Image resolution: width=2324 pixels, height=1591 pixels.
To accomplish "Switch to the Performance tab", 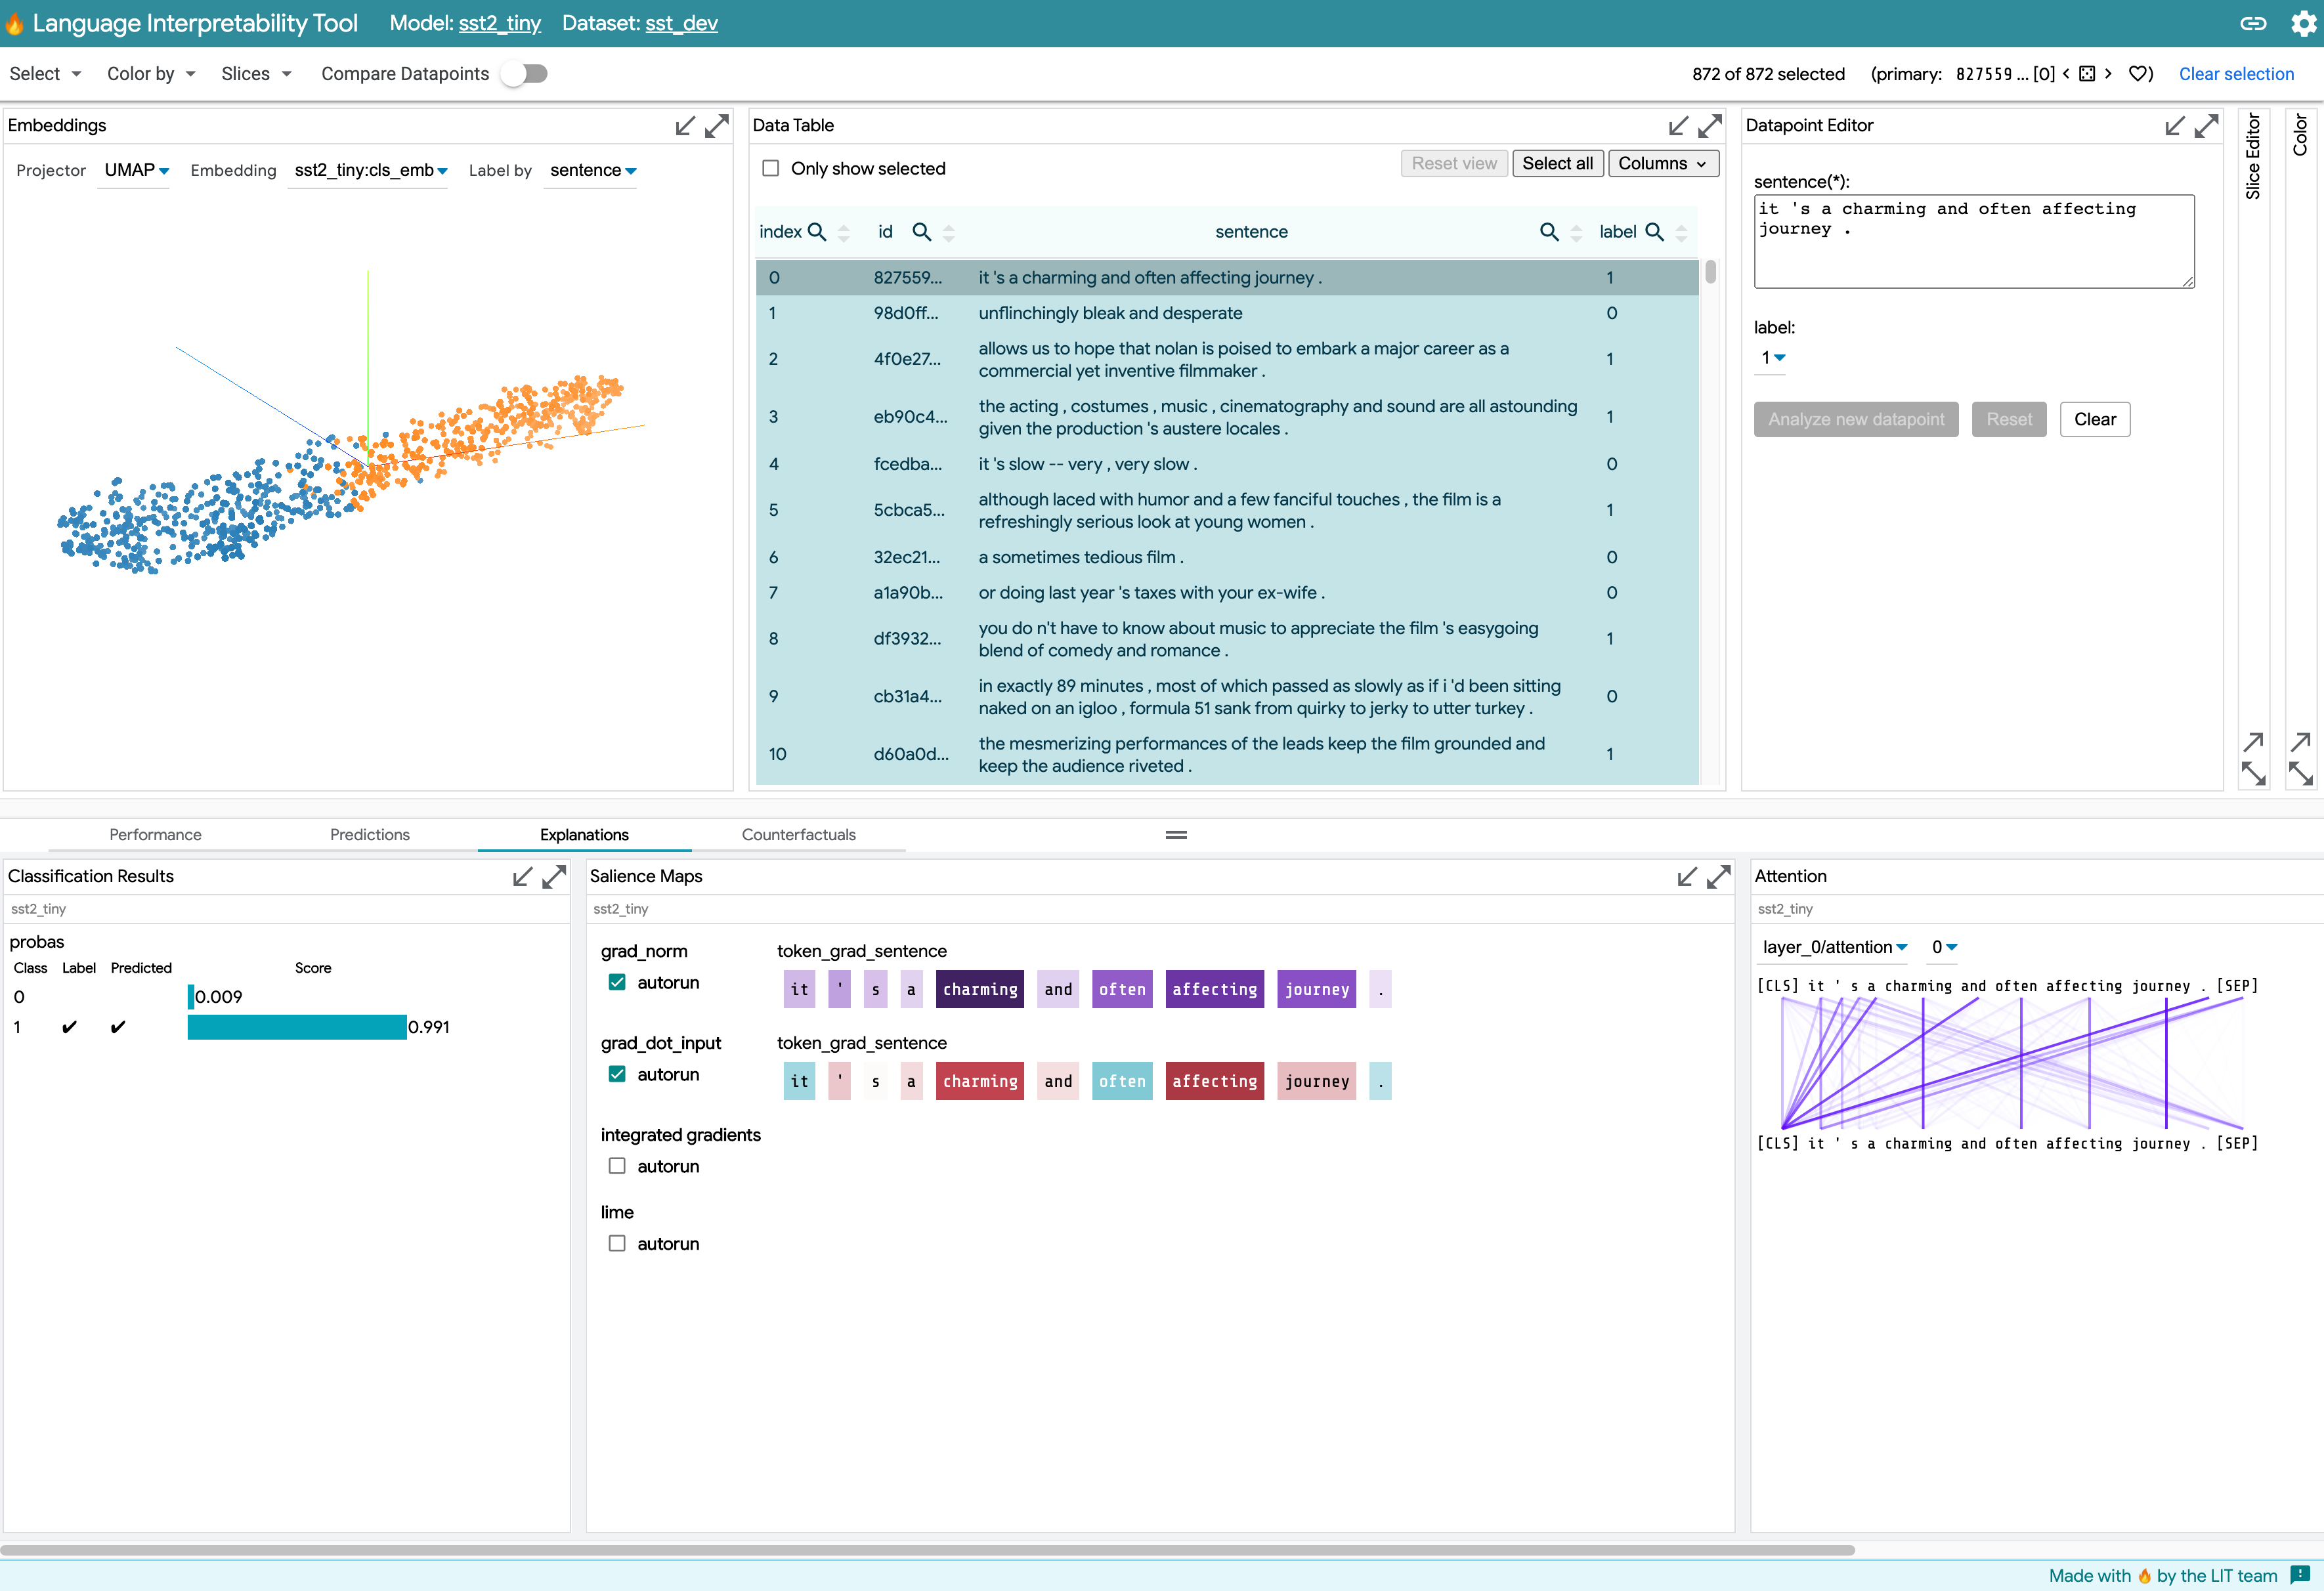I will (x=156, y=834).
